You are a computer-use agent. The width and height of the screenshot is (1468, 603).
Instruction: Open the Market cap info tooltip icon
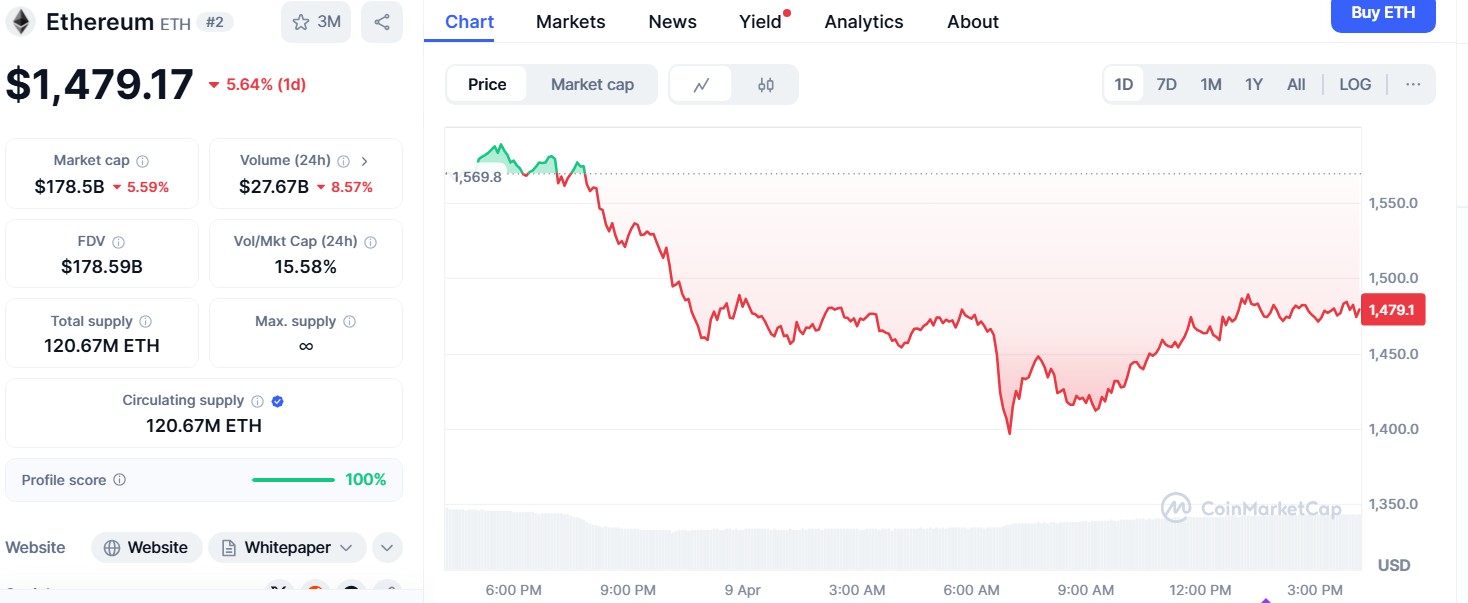pyautogui.click(x=143, y=159)
